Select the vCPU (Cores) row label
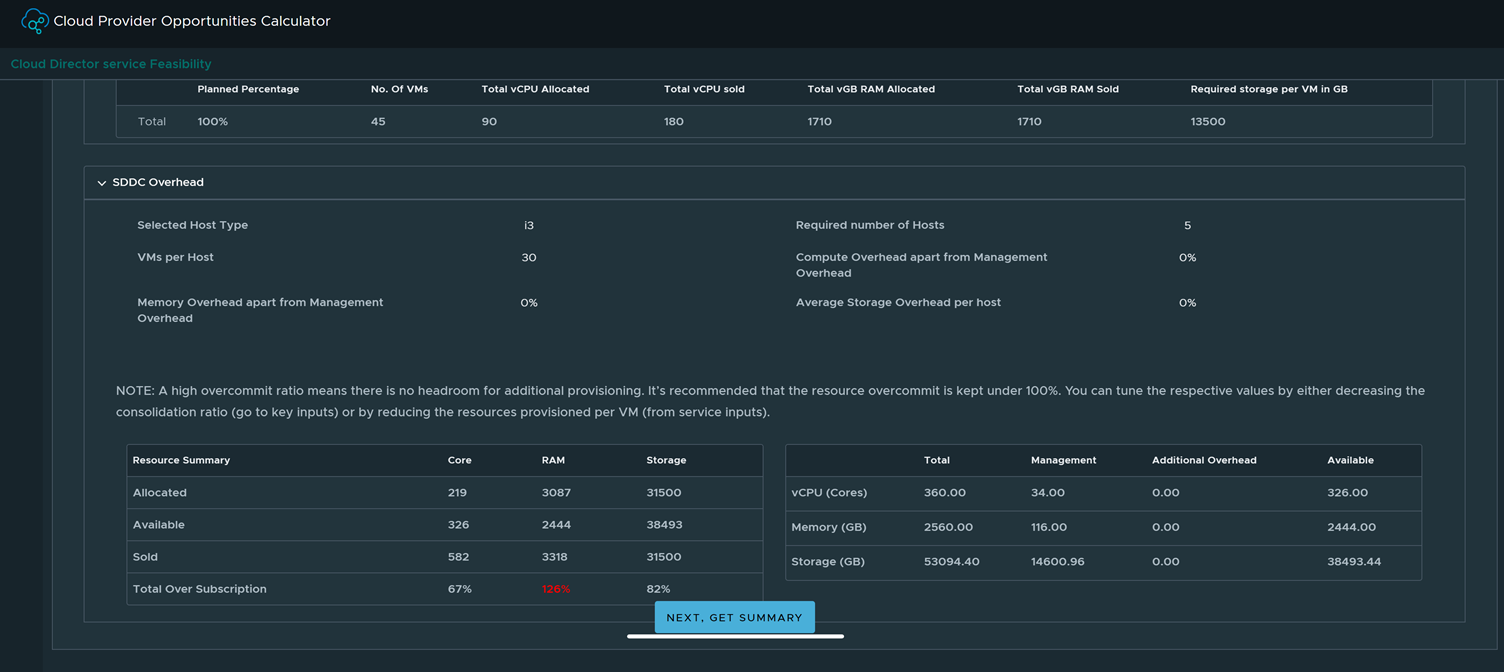Image resolution: width=1504 pixels, height=672 pixels. 829,493
